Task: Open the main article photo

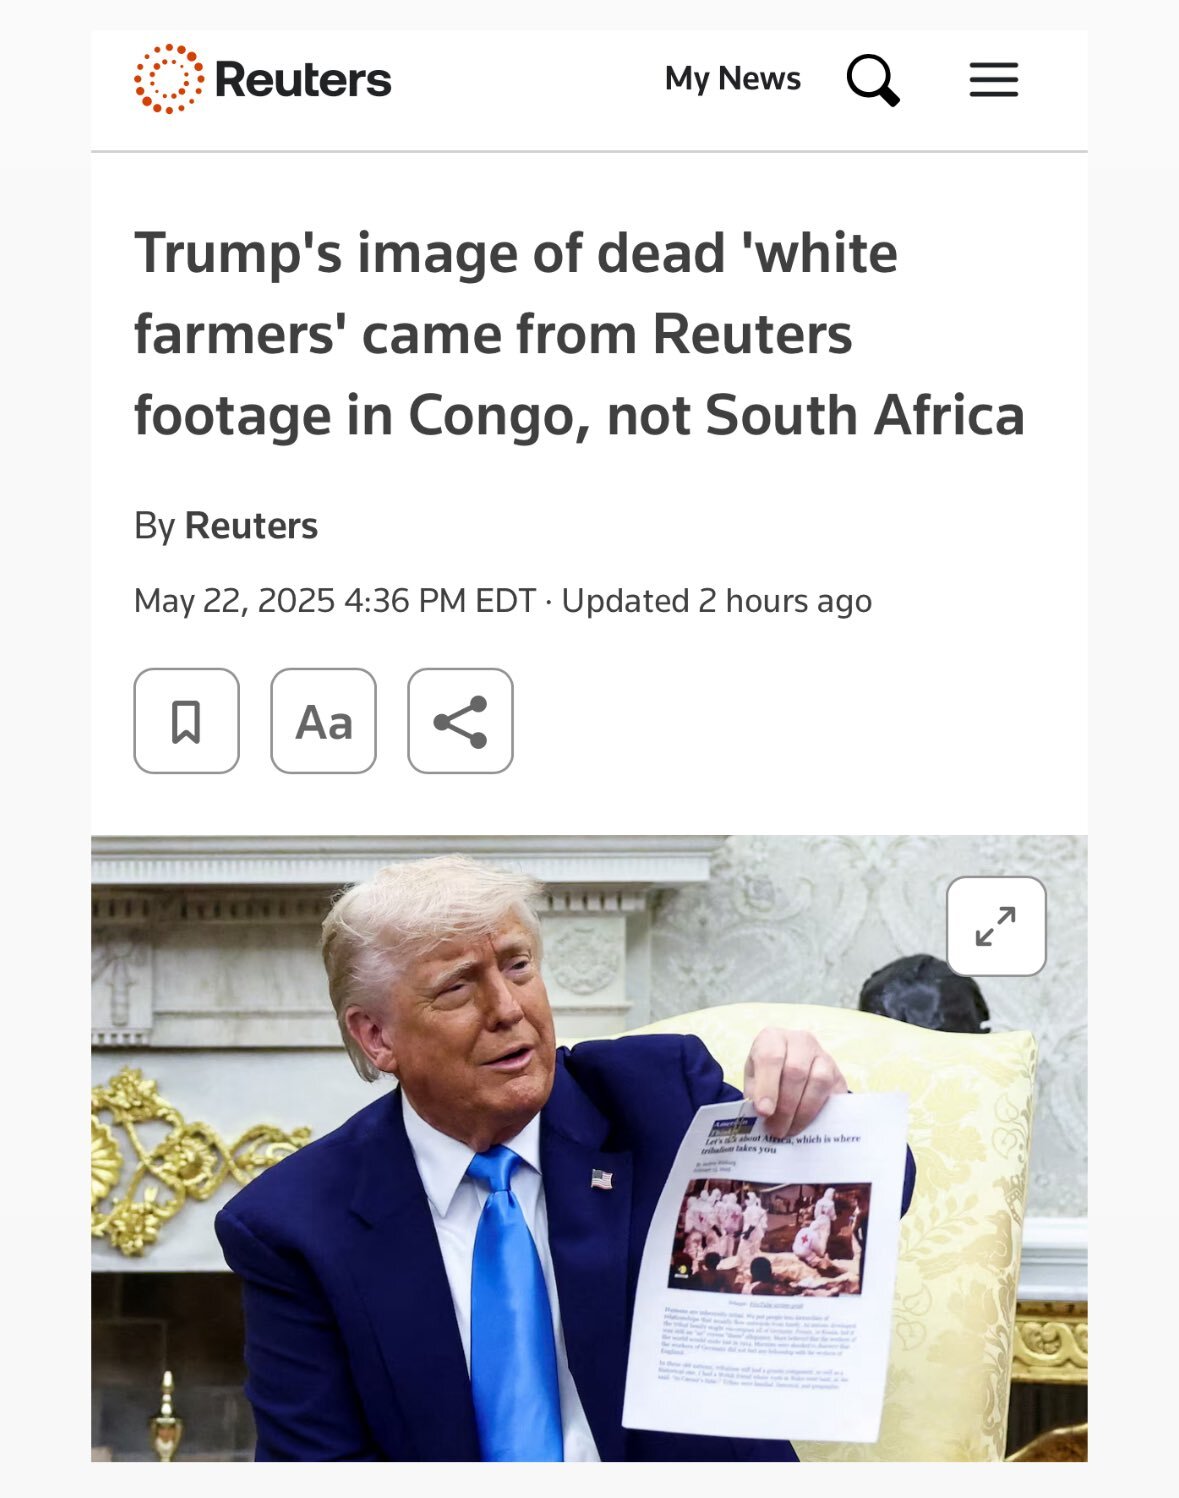Action: tap(589, 1148)
